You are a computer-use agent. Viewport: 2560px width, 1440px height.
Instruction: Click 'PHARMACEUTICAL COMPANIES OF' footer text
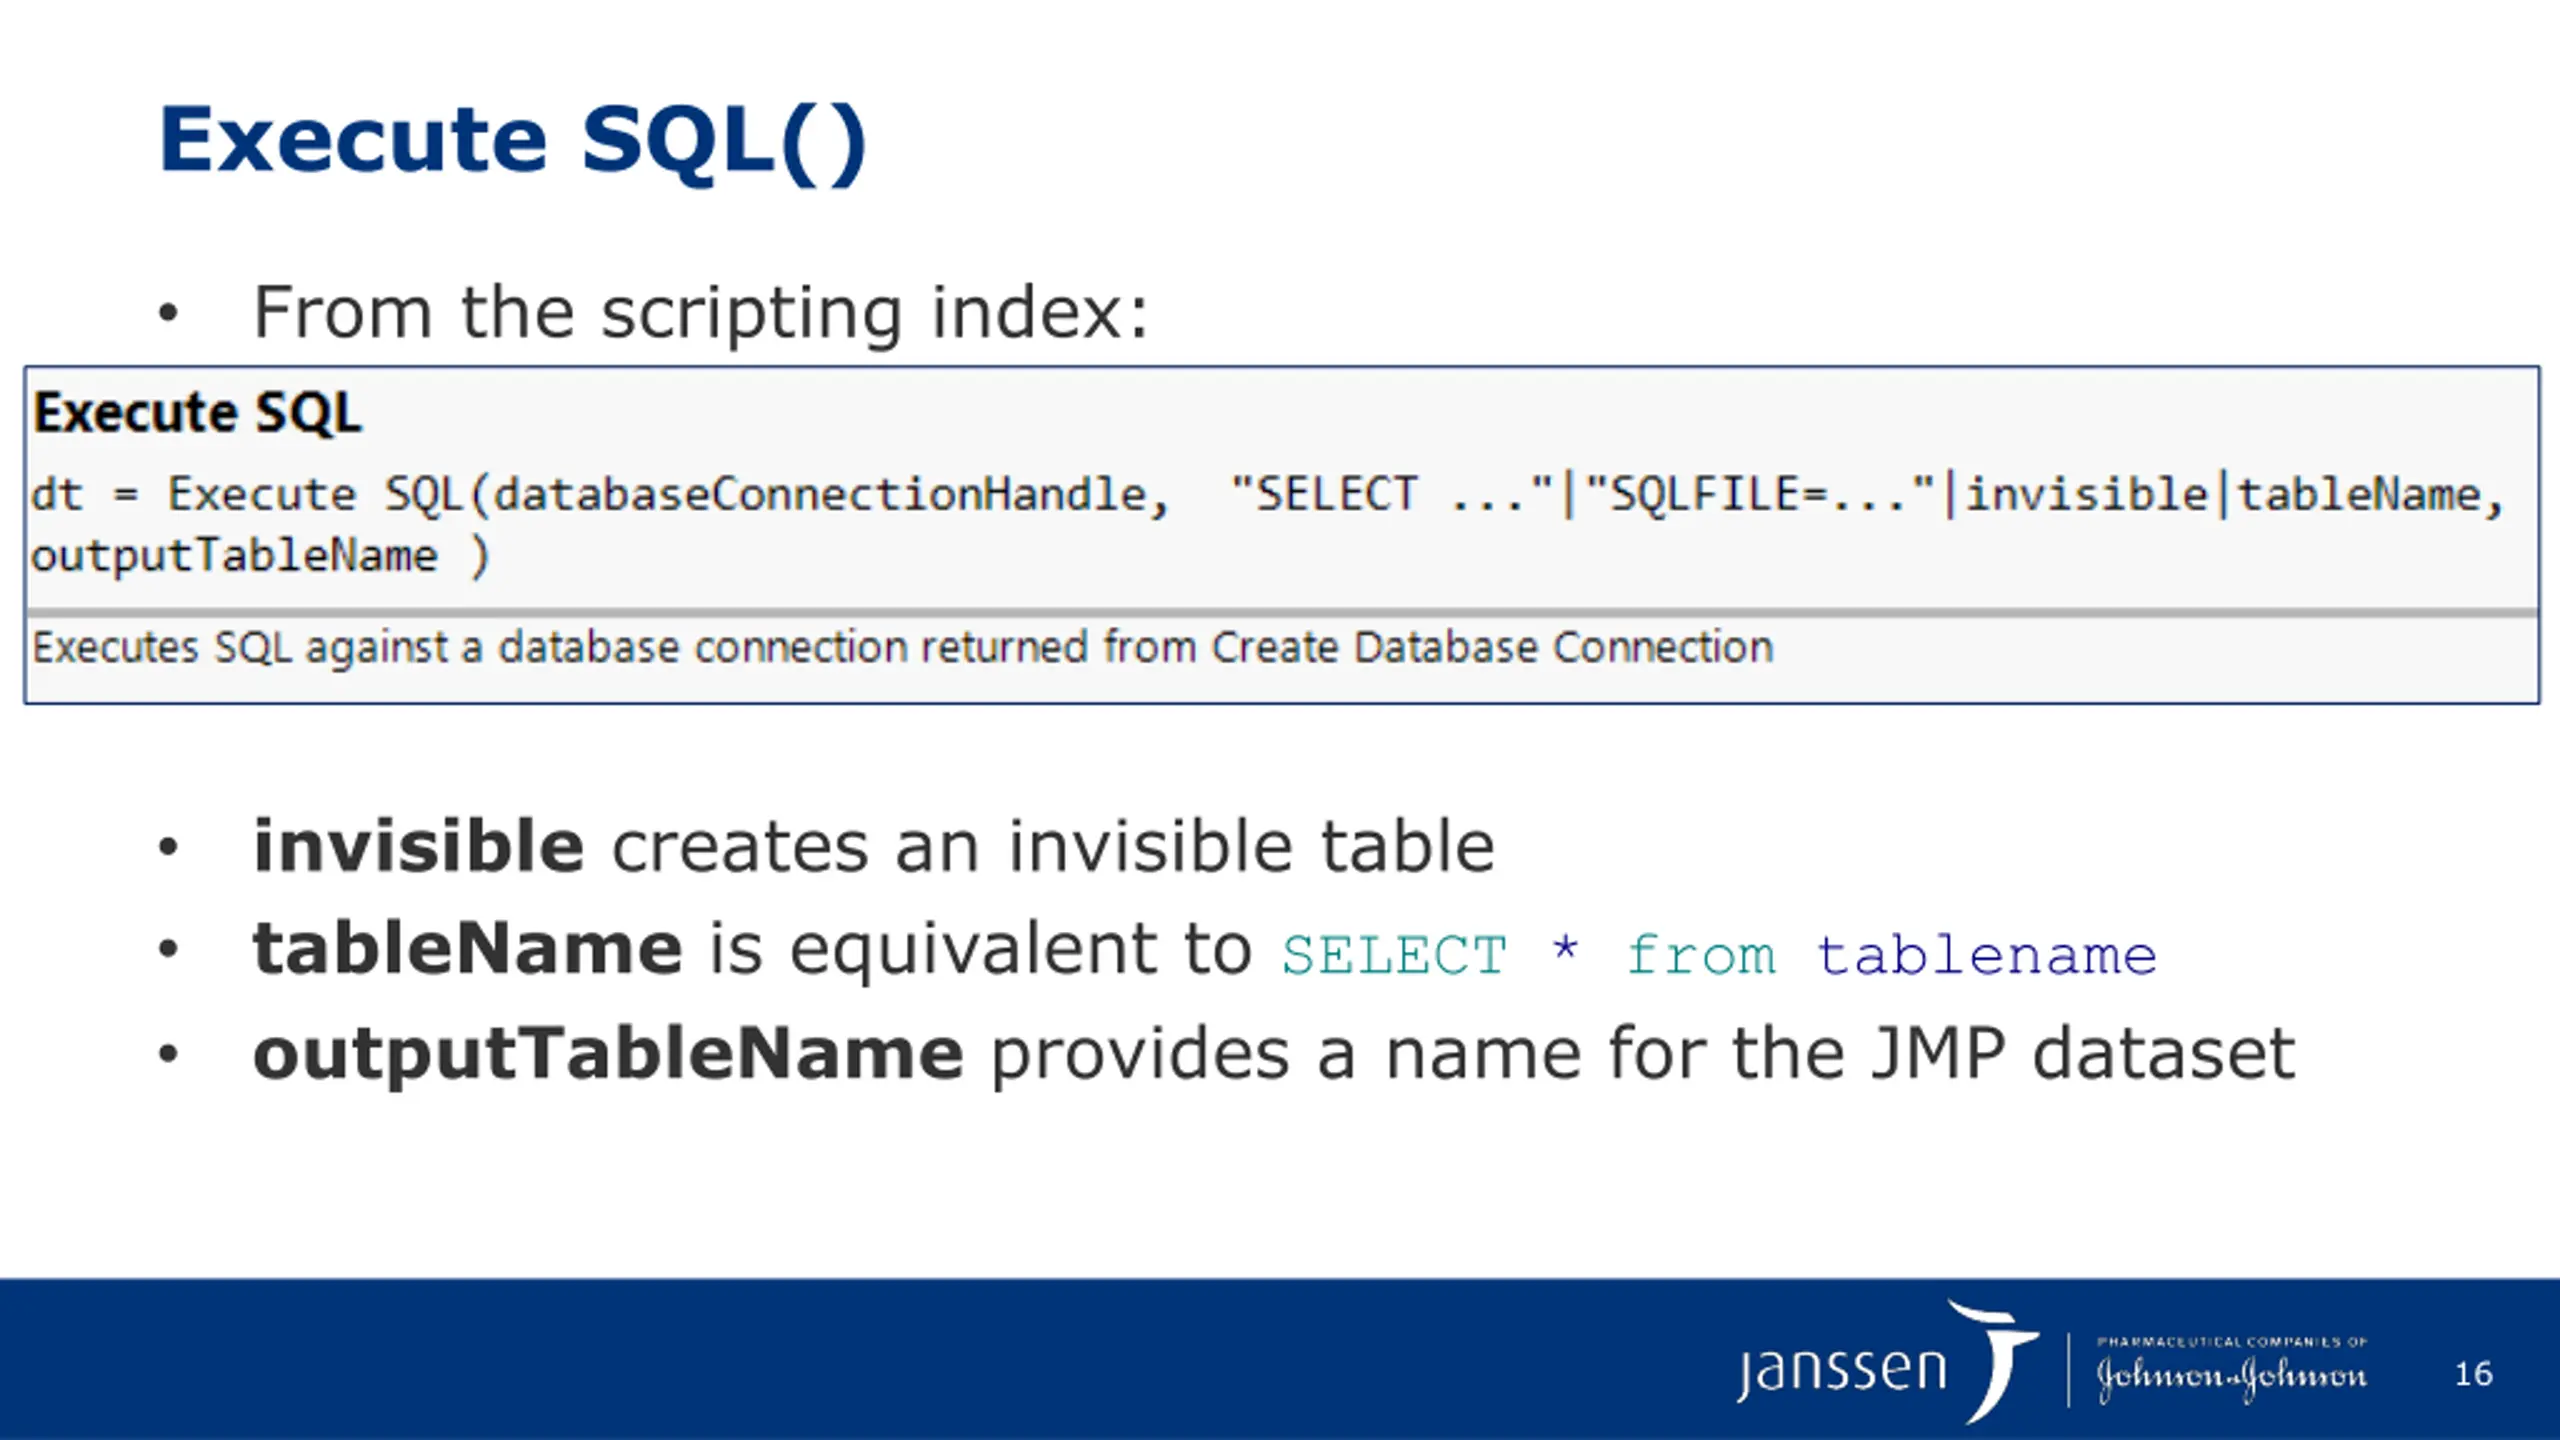[2232, 1342]
